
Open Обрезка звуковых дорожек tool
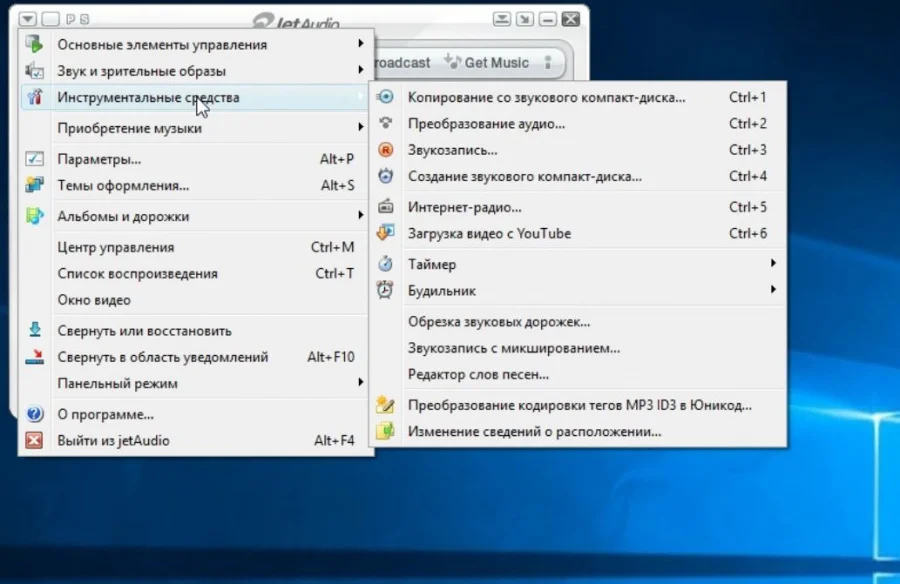(x=578, y=322)
